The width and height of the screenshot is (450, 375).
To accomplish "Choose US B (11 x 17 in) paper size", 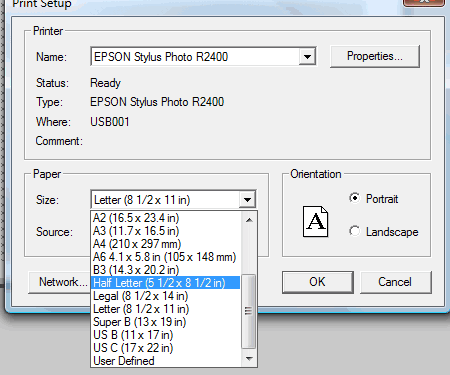I will coord(166,335).
